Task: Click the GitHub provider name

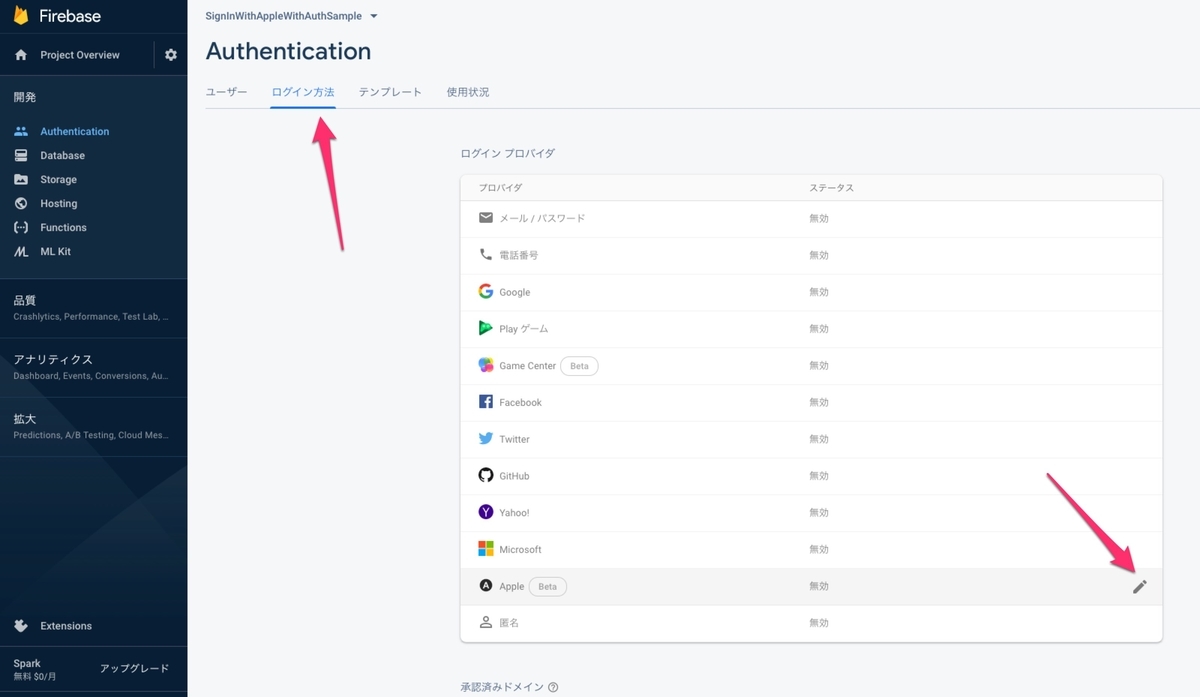Action: coord(514,476)
